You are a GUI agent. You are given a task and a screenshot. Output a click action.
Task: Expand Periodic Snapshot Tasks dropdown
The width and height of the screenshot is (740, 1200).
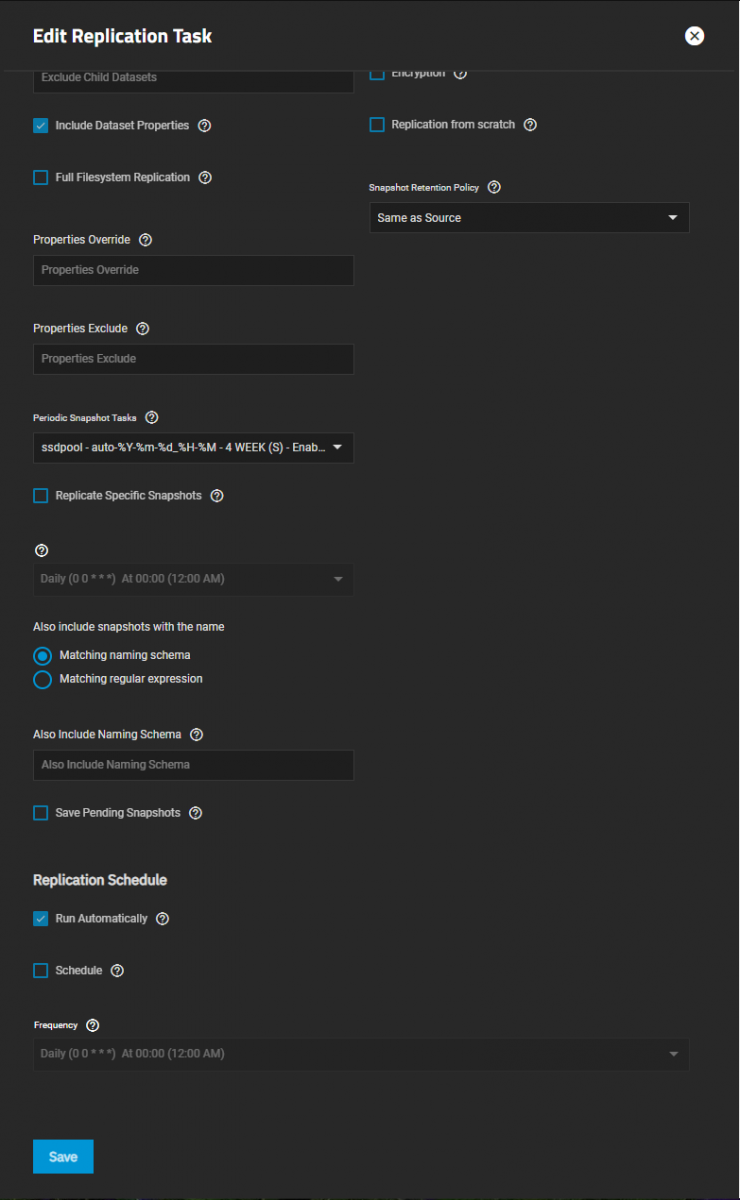tap(193, 448)
